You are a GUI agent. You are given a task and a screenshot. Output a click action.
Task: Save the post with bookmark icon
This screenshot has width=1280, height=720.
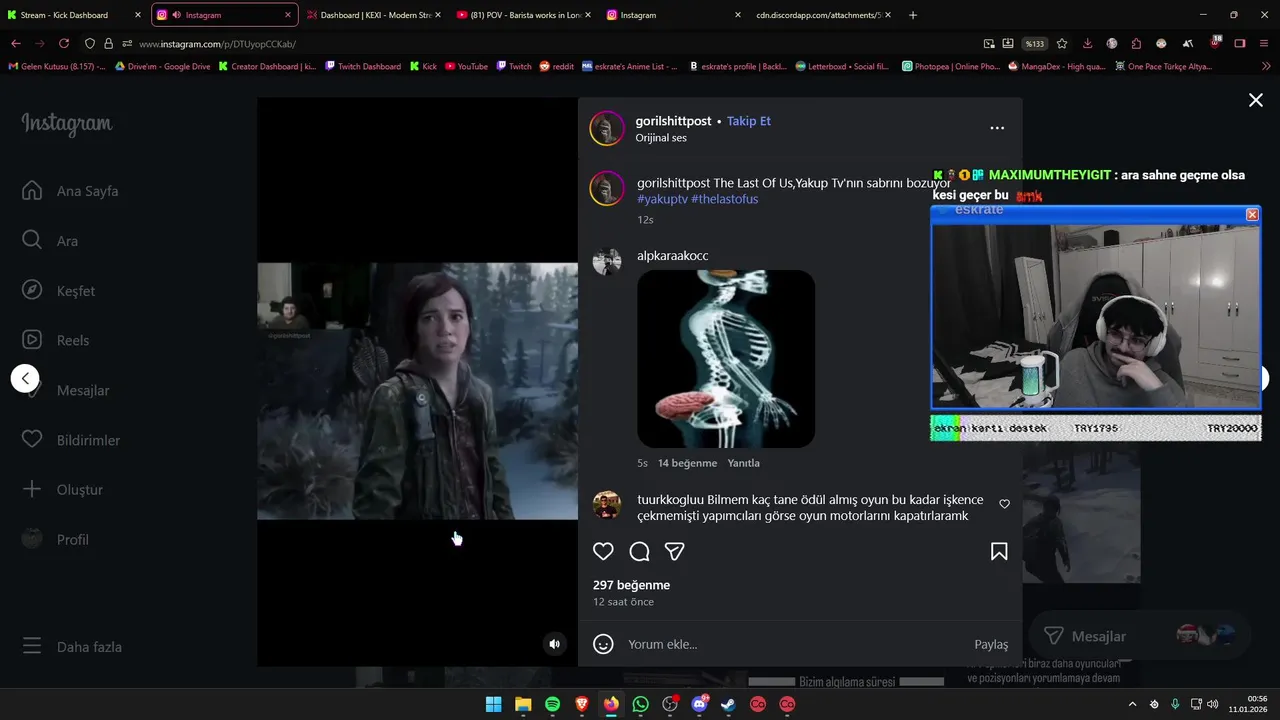[x=999, y=551]
